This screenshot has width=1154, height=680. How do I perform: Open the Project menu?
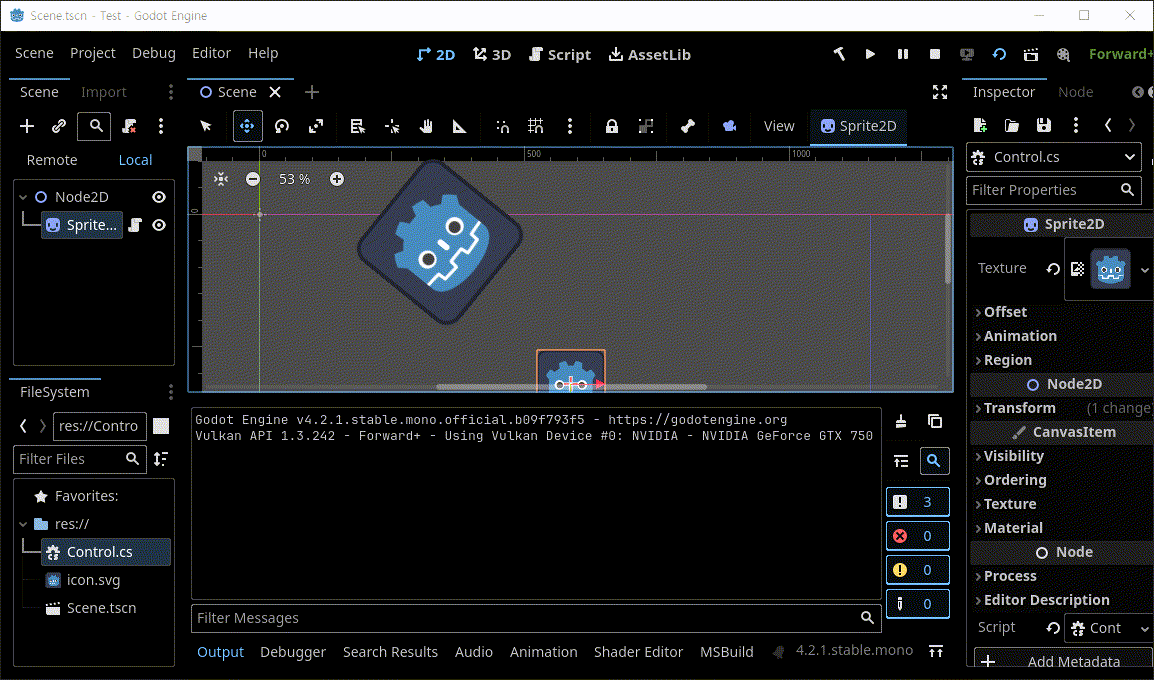93,53
